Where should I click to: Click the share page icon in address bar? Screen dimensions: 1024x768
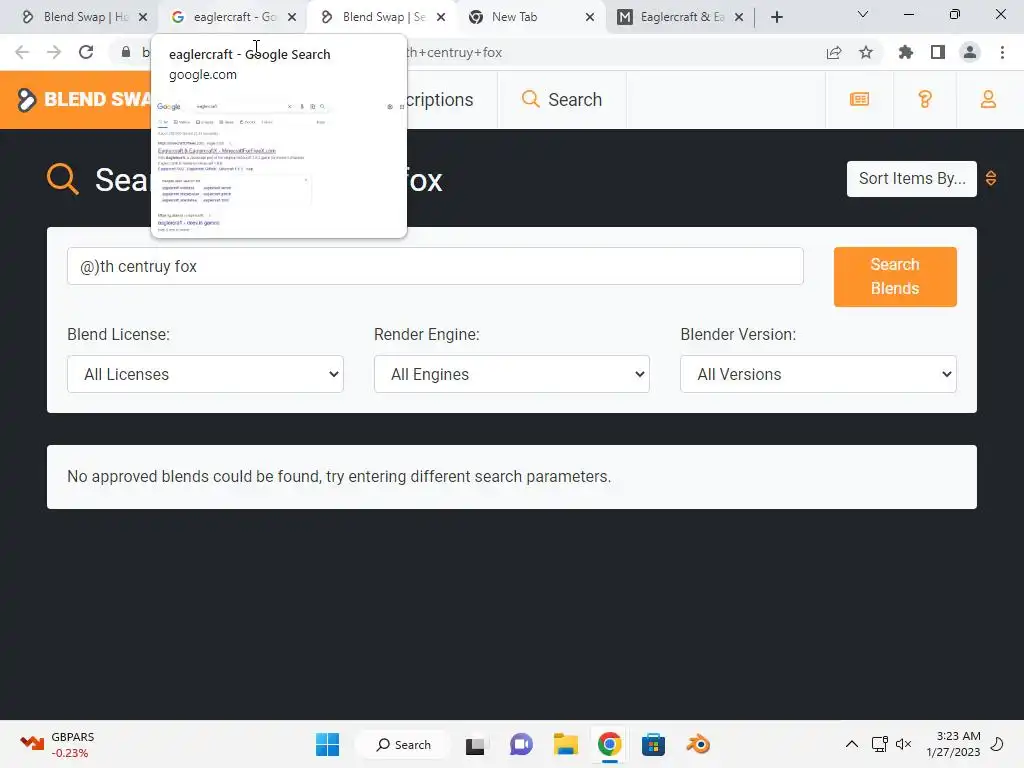pos(834,52)
